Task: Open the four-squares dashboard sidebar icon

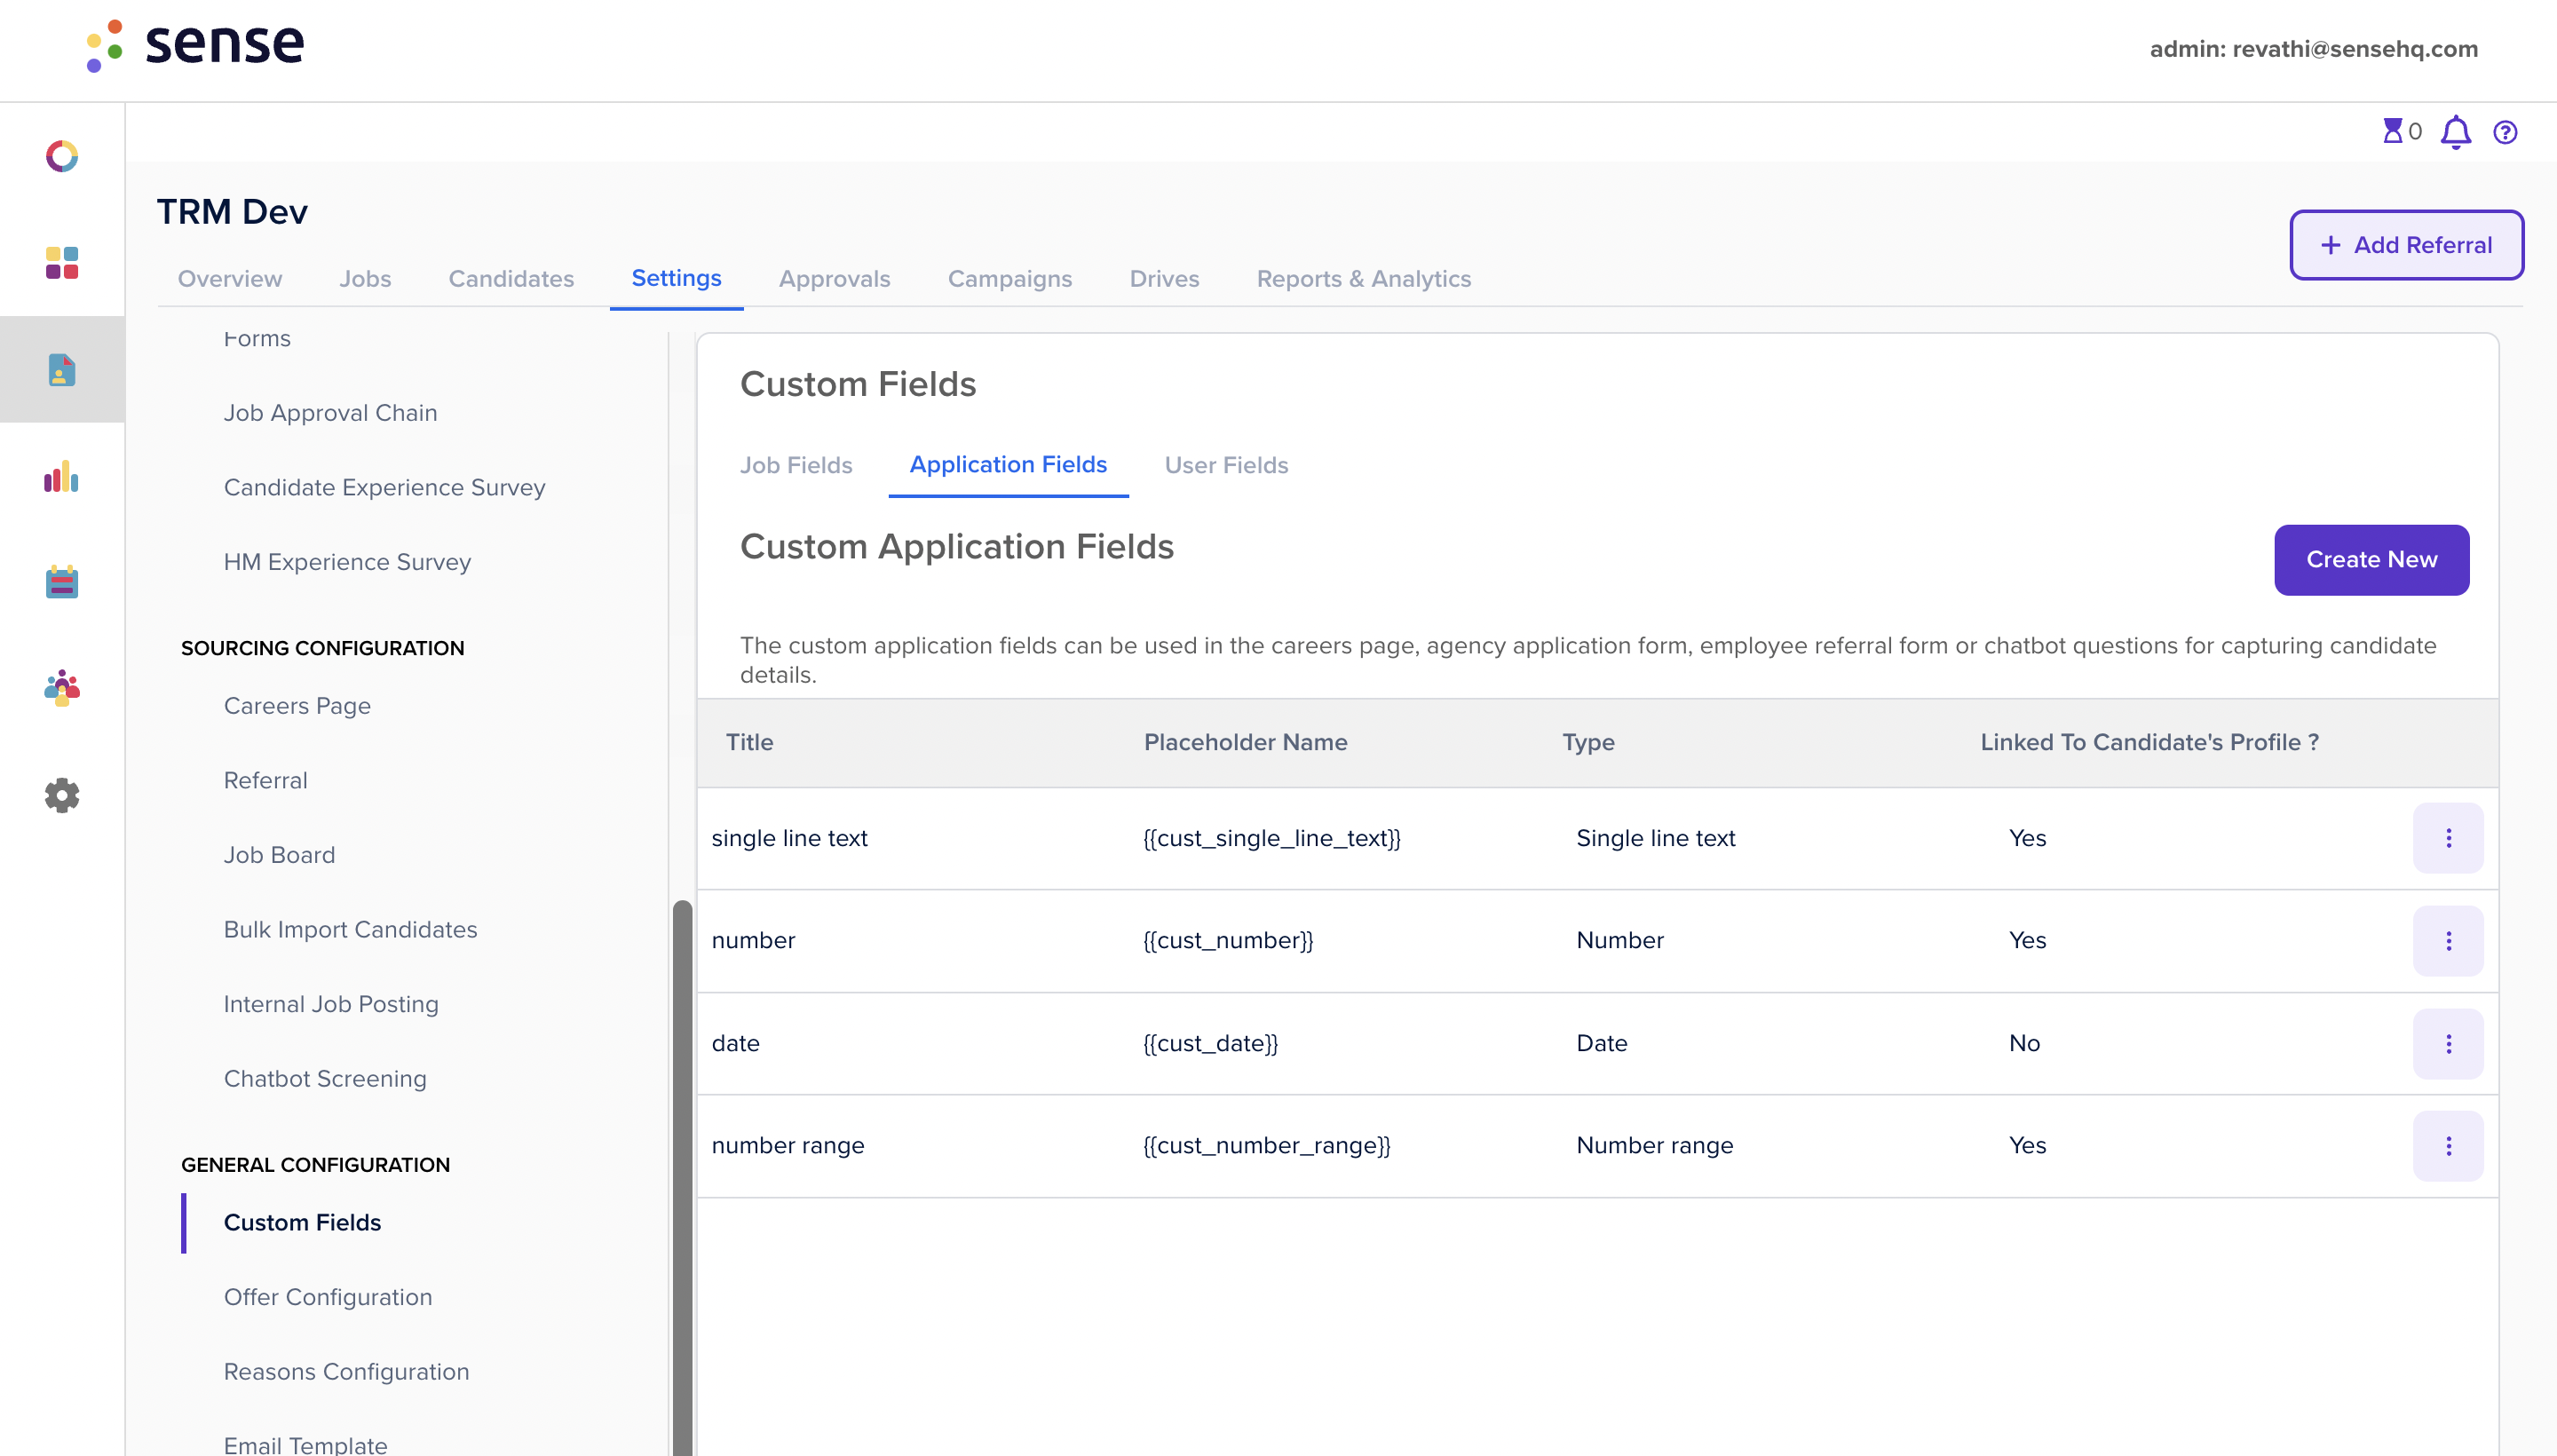Action: coord(62,263)
